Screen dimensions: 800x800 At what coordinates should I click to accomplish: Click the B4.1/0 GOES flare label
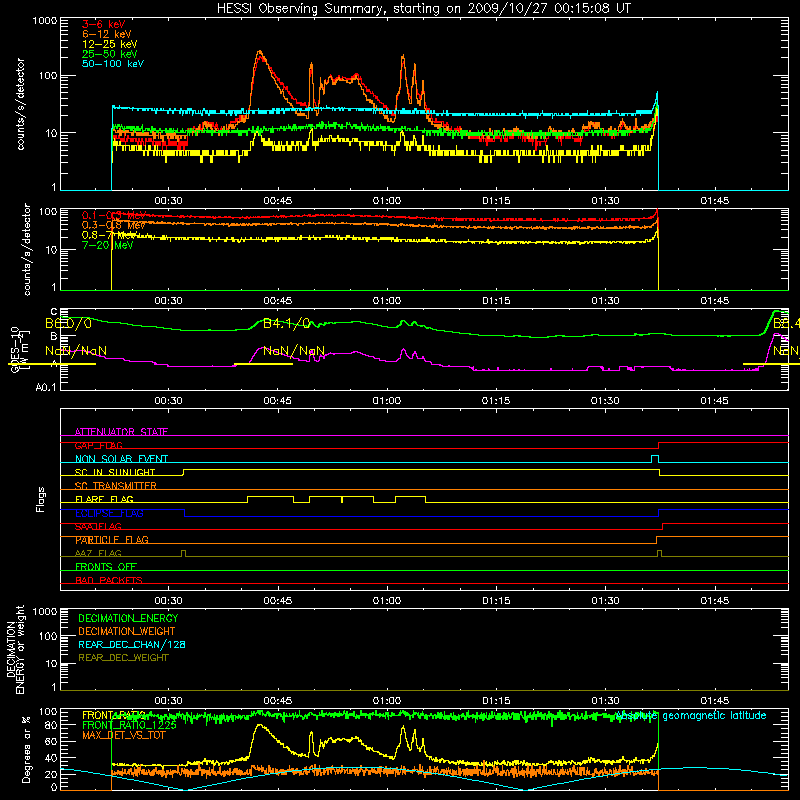[286, 323]
